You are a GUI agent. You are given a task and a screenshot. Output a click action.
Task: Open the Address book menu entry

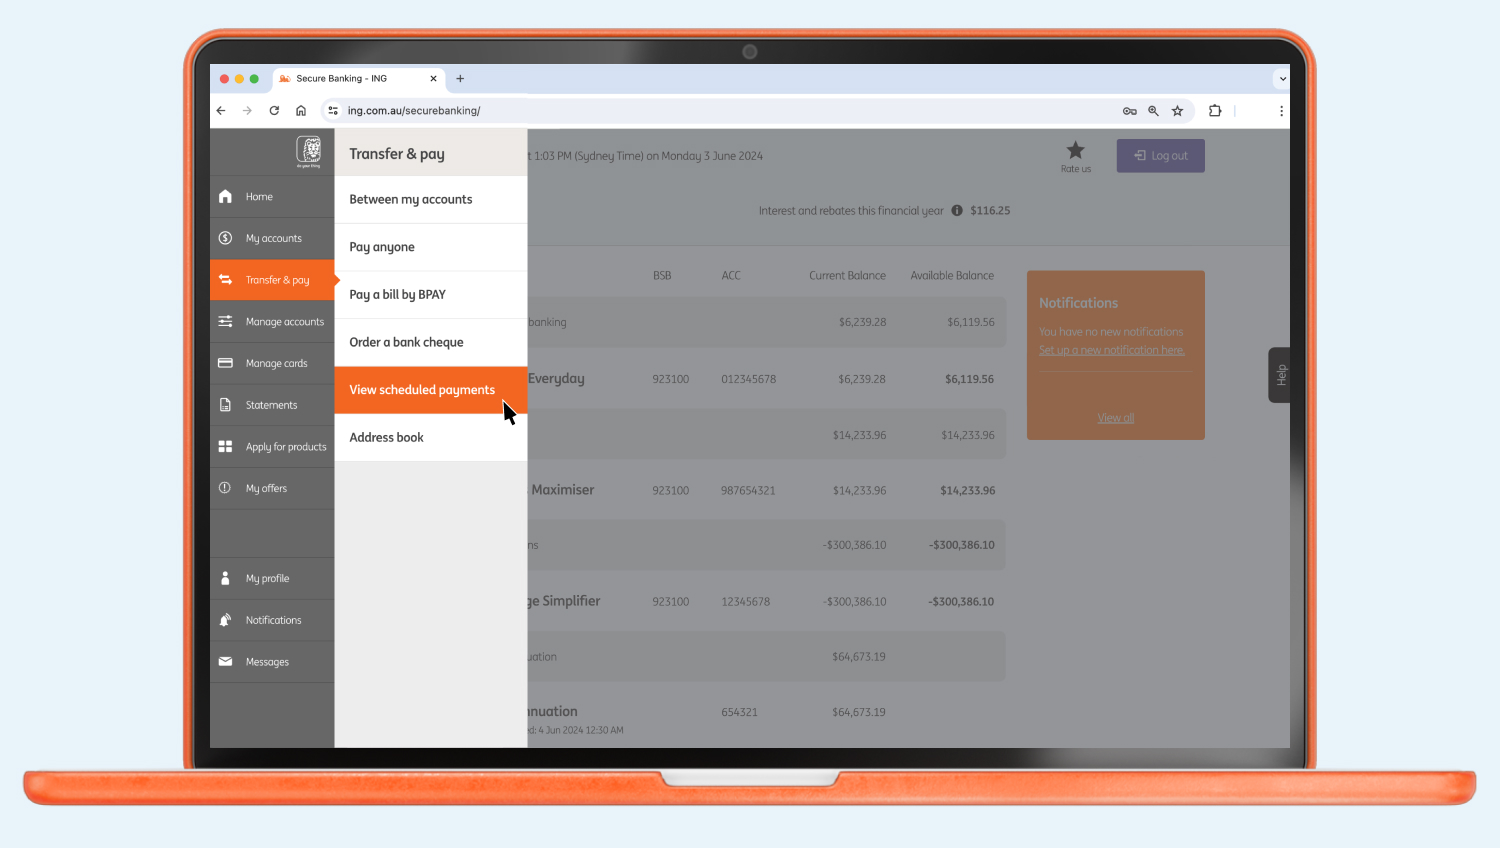click(386, 437)
